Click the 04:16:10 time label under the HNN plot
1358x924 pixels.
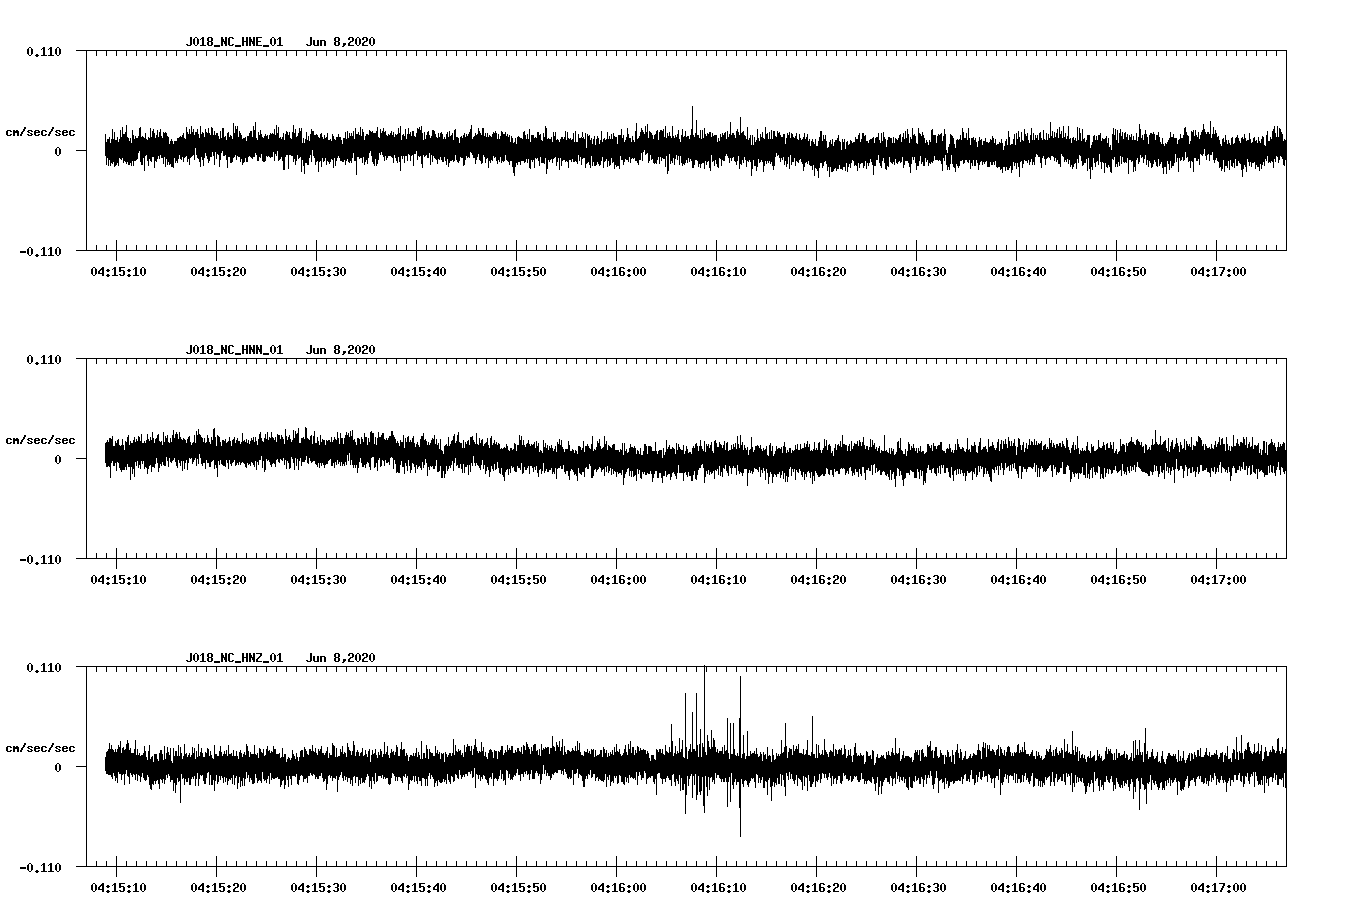pos(718,580)
